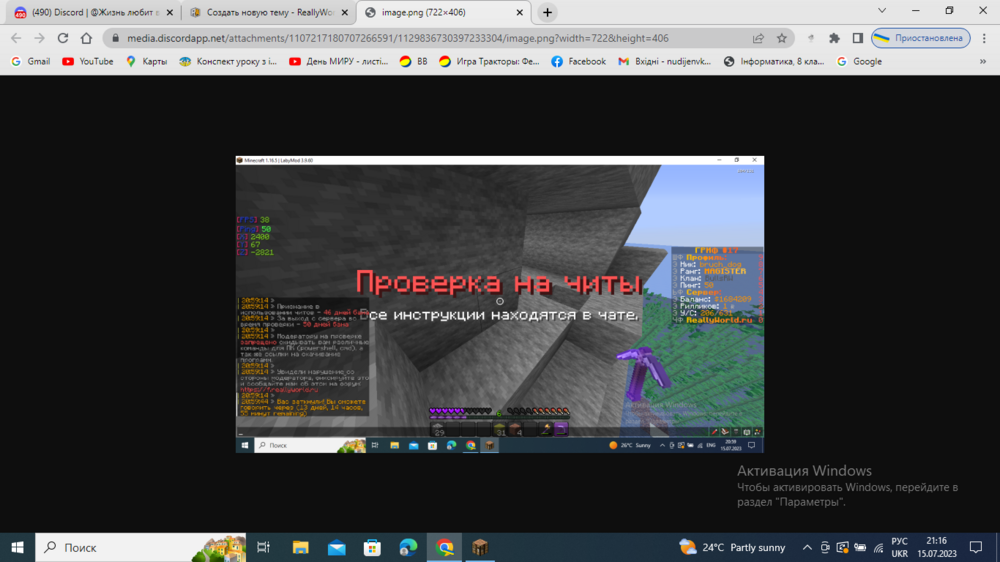The width and height of the screenshot is (1000, 562).
Task: Open the Вхідні mail bookmark
Action: pyautogui.click(x=664, y=61)
